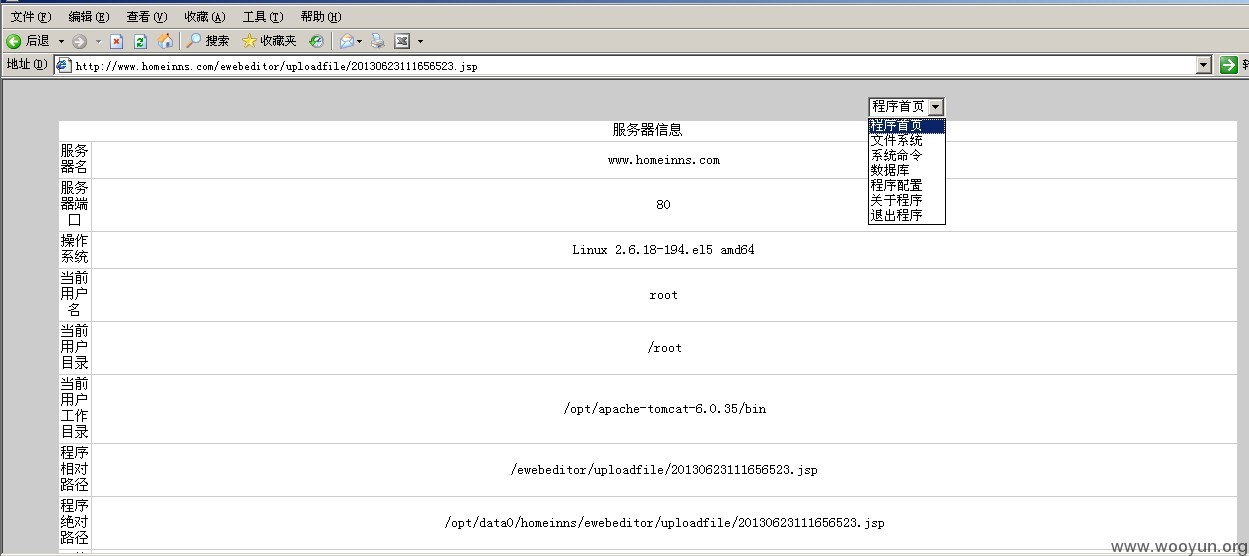The width and height of the screenshot is (1249, 556).
Task: Click the 当前用户工作目录 row label
Action: click(74, 409)
